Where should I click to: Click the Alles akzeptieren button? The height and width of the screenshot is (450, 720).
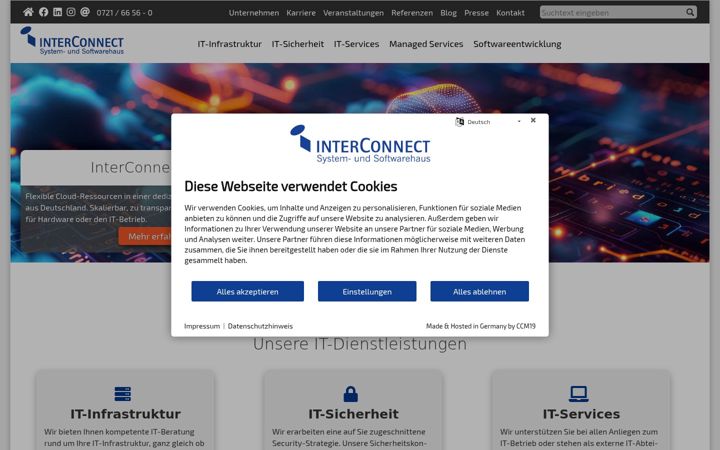(x=248, y=292)
